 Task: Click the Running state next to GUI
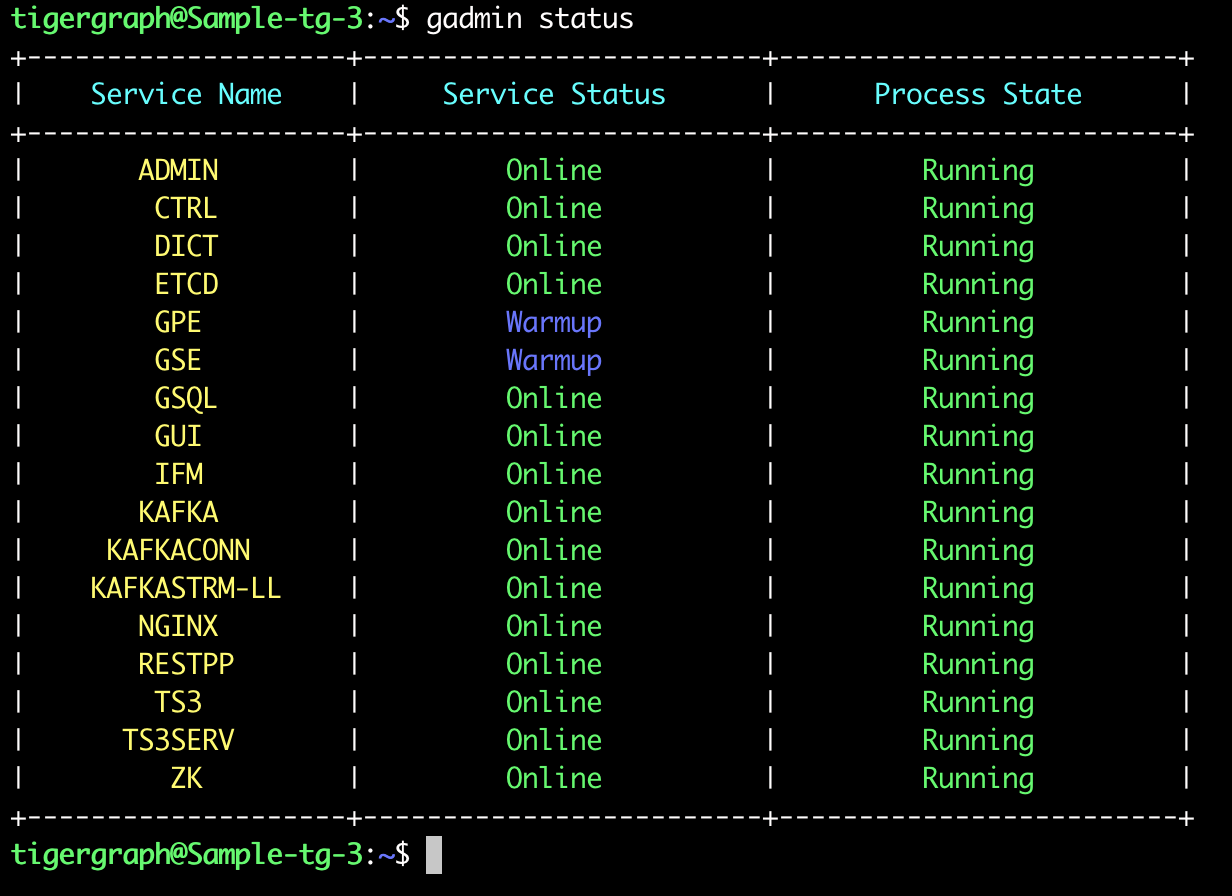point(978,436)
